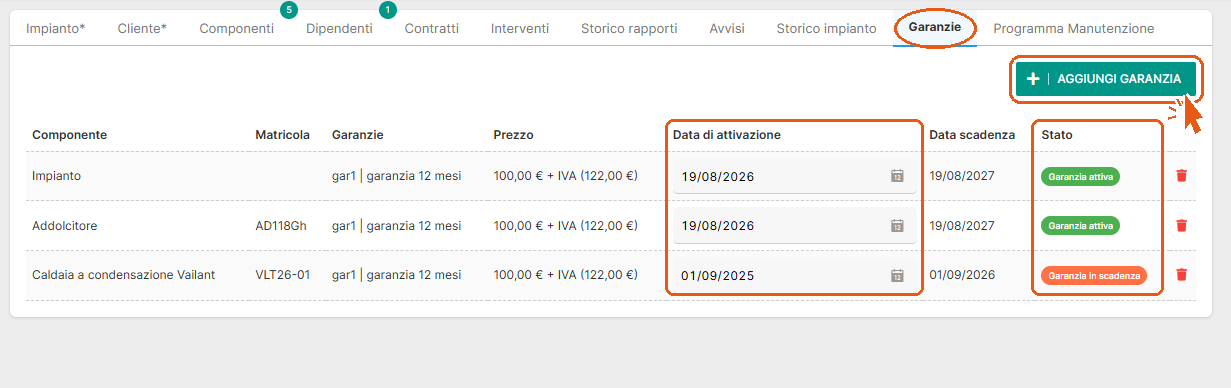Open calendar picker for Impianto activation date
This screenshot has height=388, width=1231.
(897, 176)
